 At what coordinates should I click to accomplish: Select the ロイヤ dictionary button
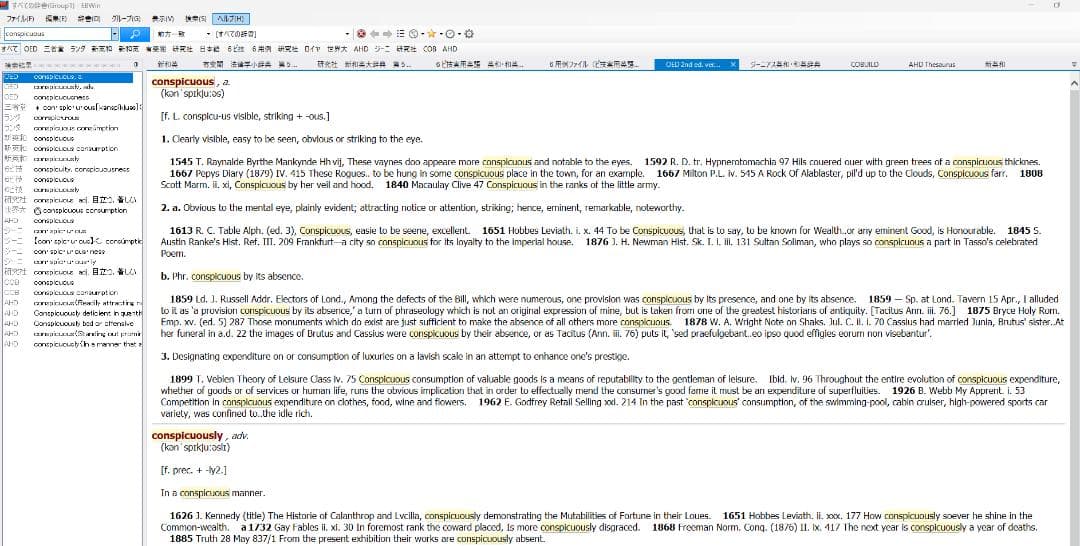click(x=312, y=49)
